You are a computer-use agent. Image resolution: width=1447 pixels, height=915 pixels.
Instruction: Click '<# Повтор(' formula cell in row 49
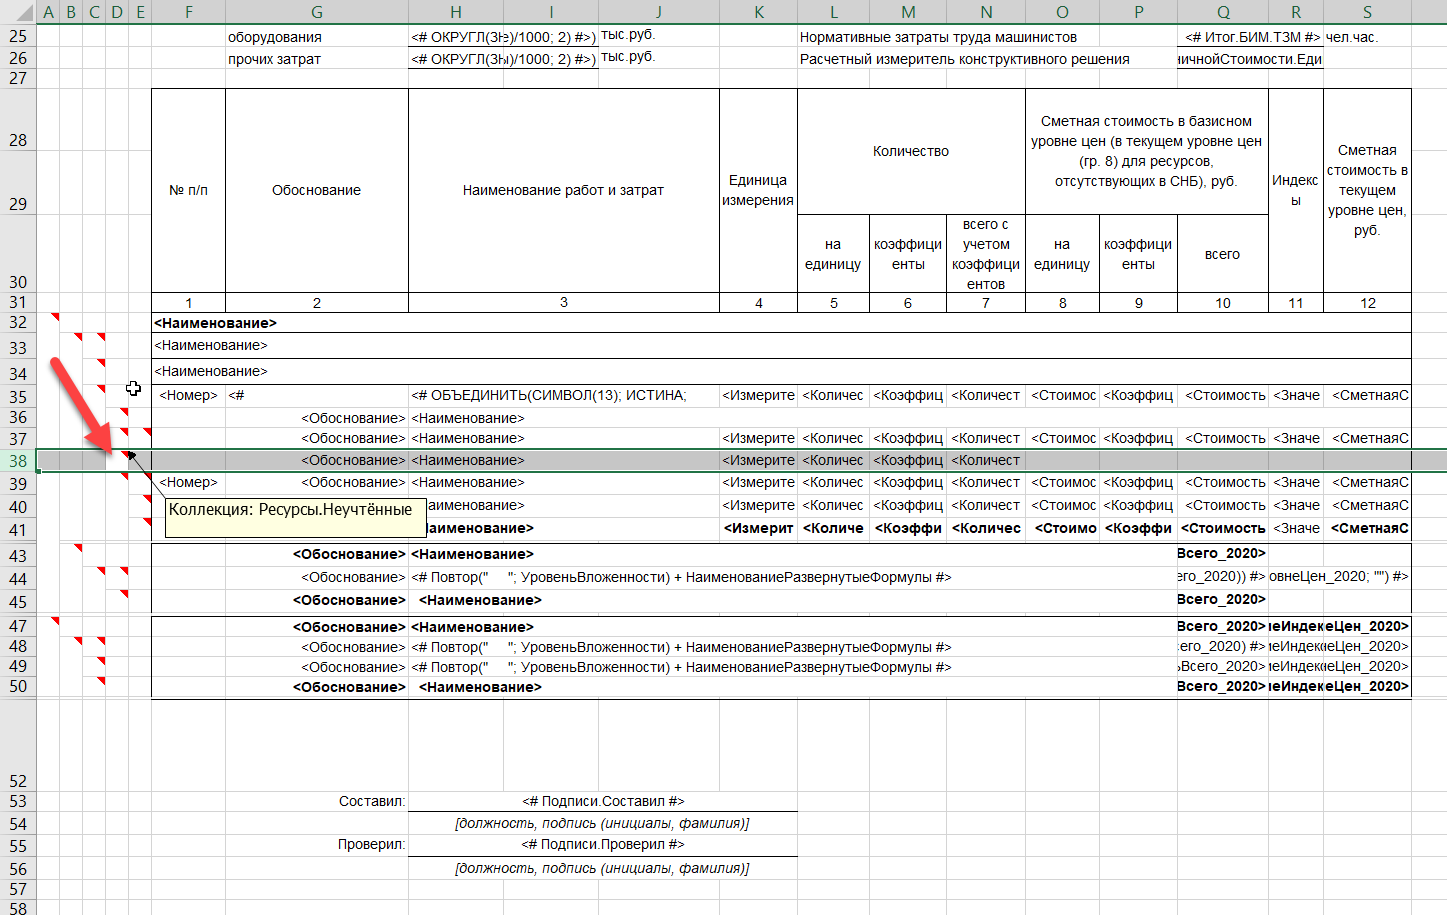[x=681, y=667]
